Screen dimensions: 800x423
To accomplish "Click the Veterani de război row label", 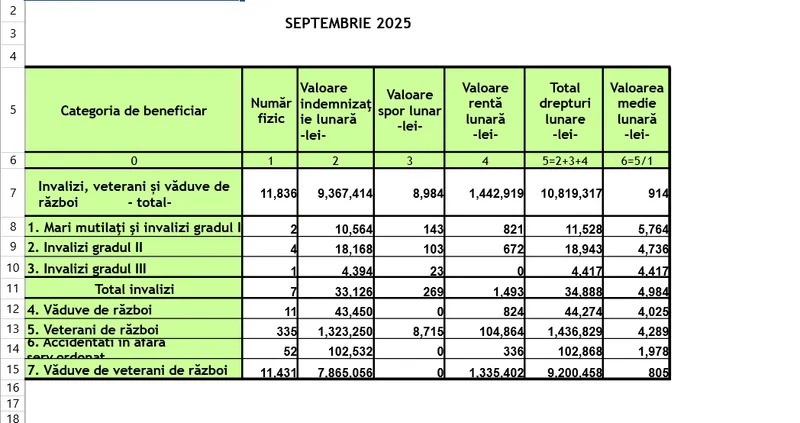I will [x=134, y=329].
